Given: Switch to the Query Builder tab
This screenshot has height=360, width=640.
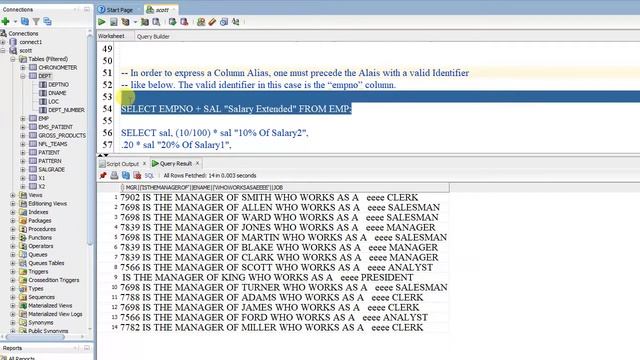Looking at the screenshot, I should (153, 36).
